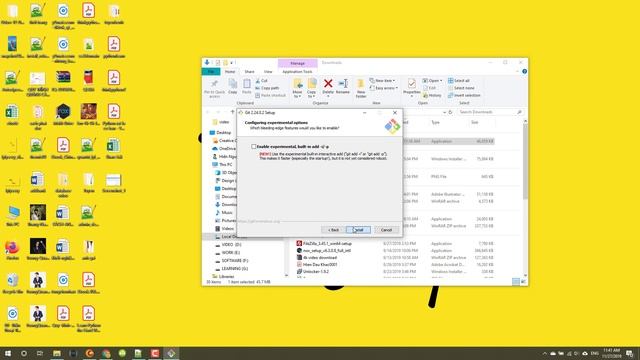Select OneDrive in navigation pane
This screenshot has width=640, height=360.
click(x=224, y=148)
